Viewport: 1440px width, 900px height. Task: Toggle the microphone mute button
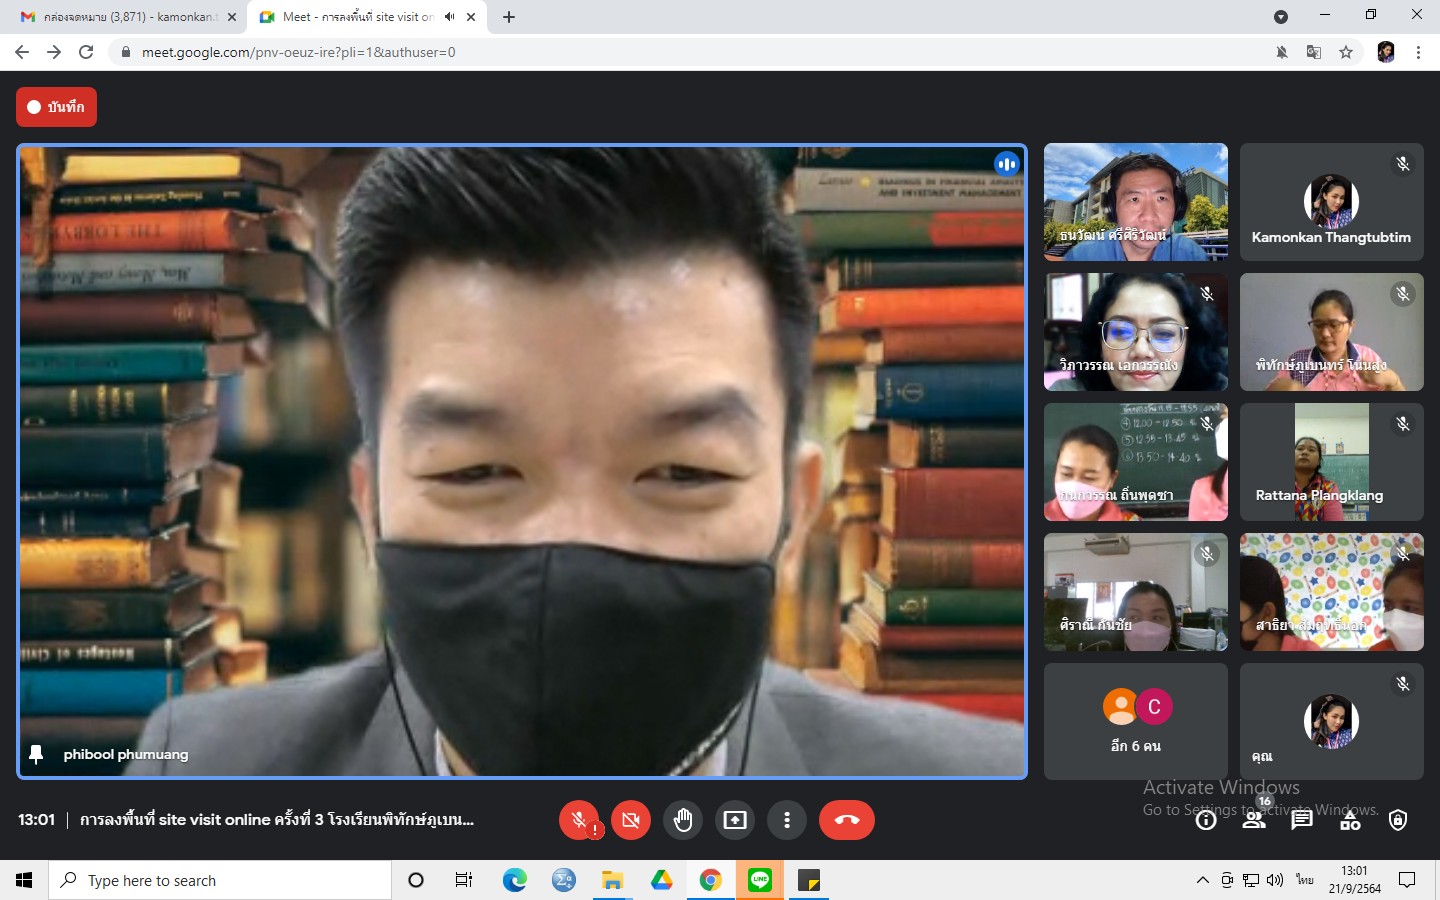(579, 820)
